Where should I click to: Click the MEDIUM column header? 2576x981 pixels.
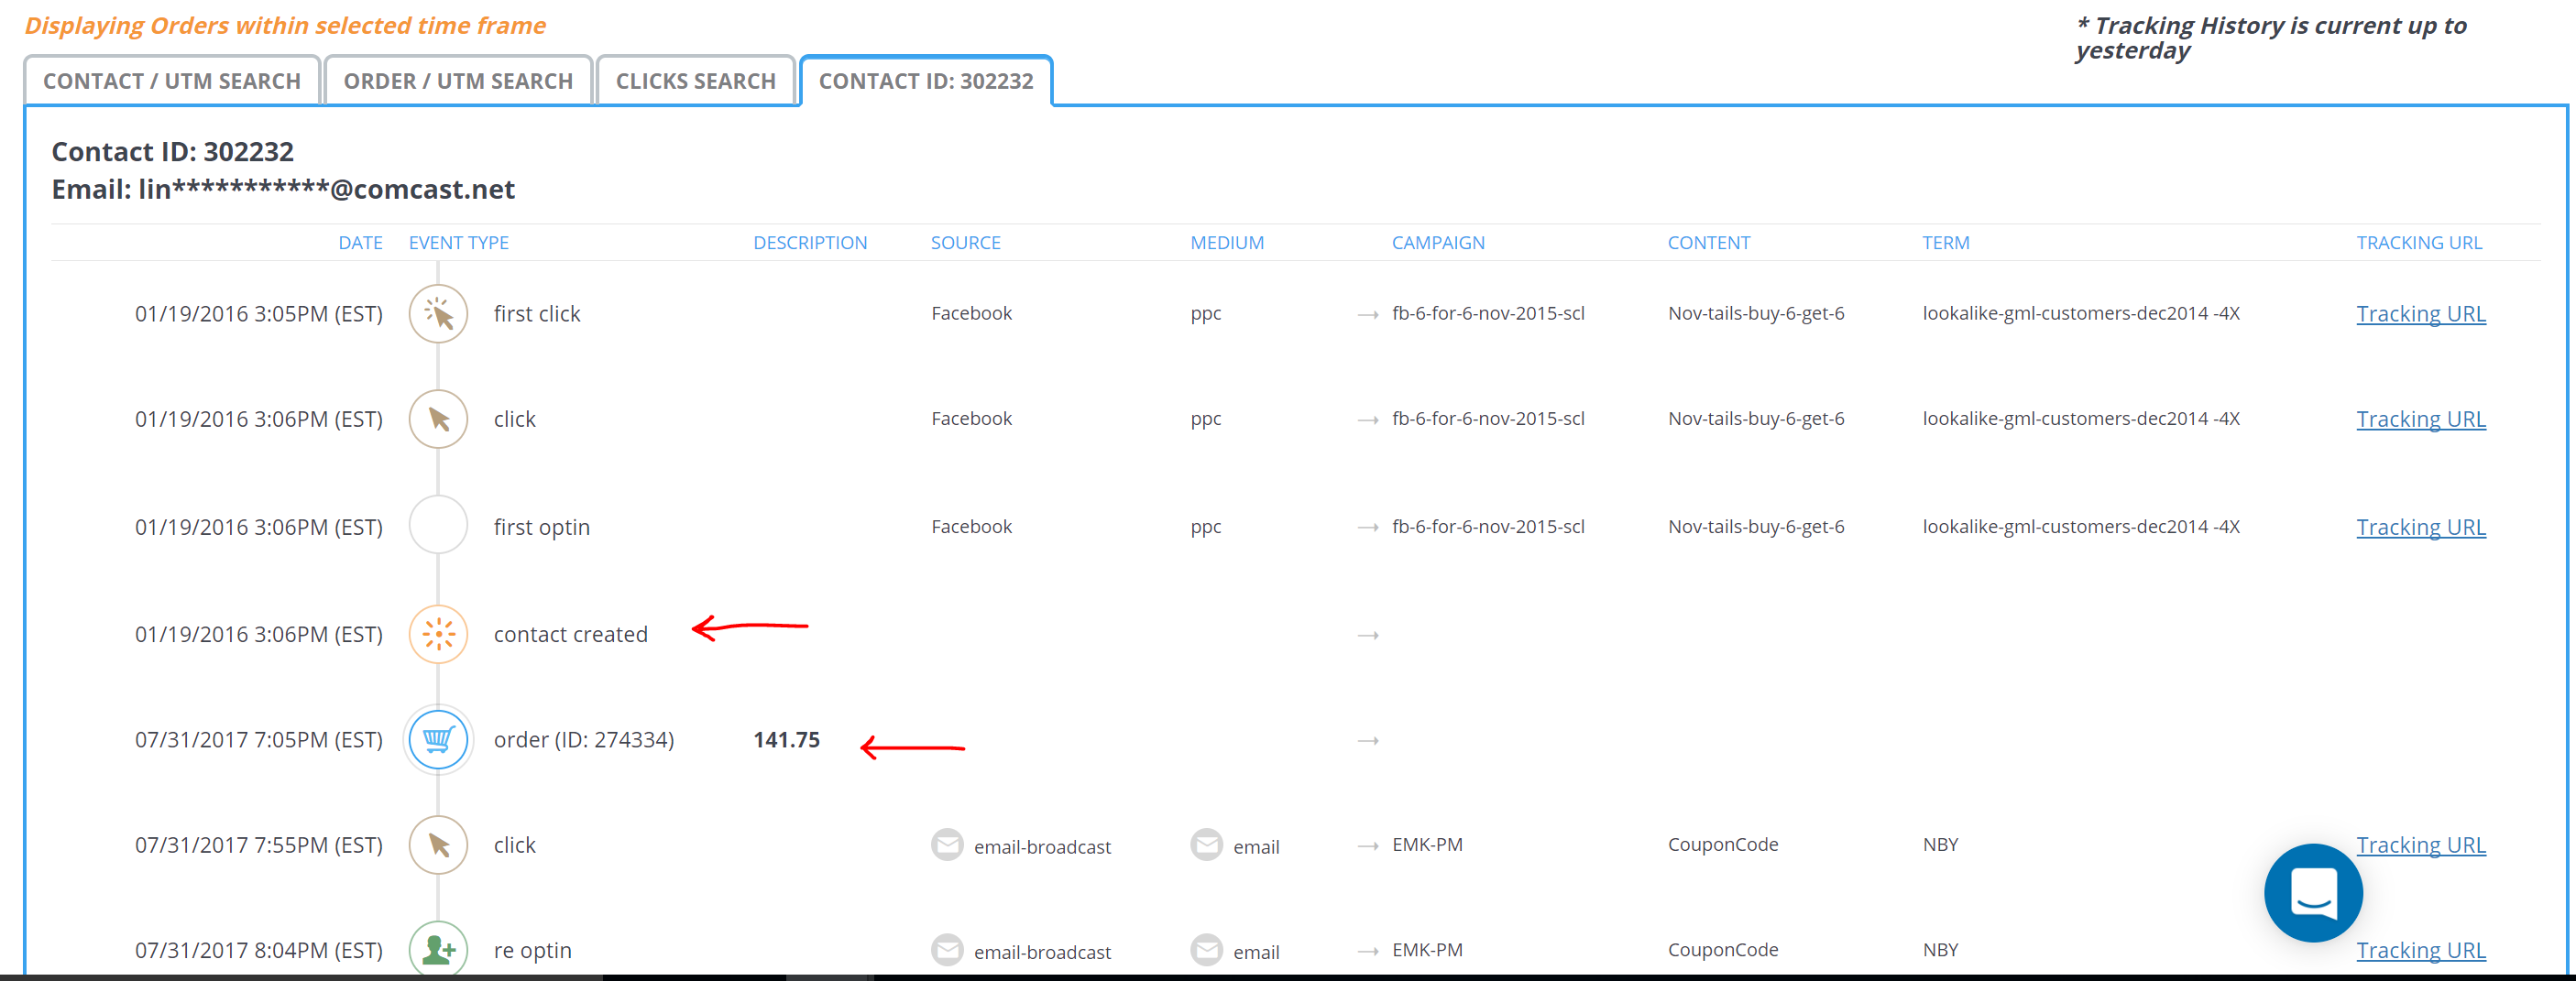tap(1227, 243)
